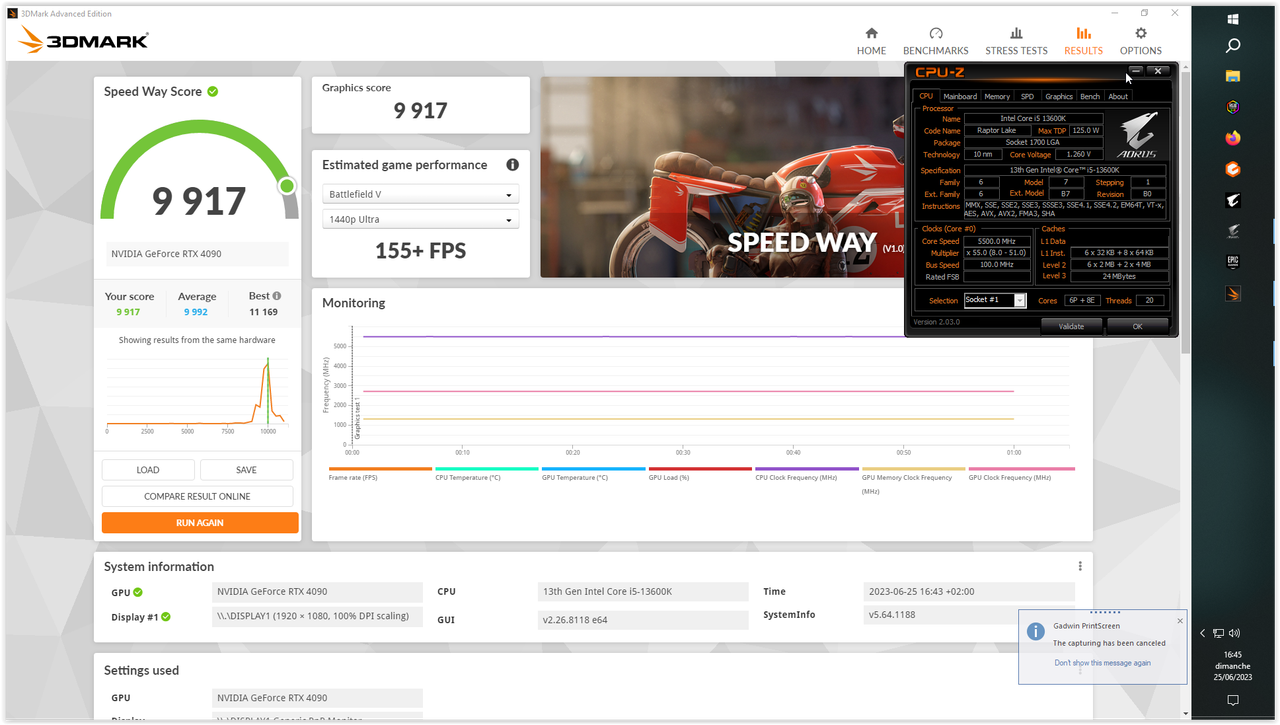
Task: Click the orange RUN AGAIN button
Action: click(x=200, y=523)
